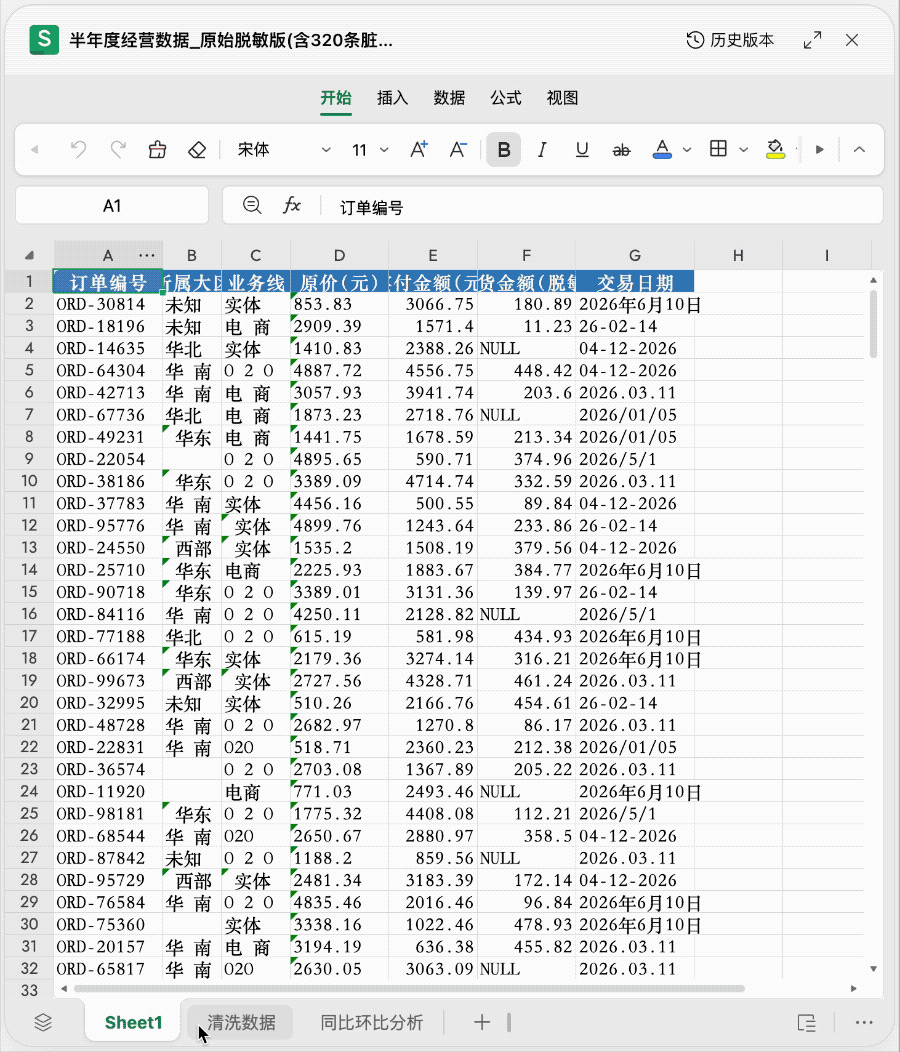Click the name box showing A1

coord(112,206)
